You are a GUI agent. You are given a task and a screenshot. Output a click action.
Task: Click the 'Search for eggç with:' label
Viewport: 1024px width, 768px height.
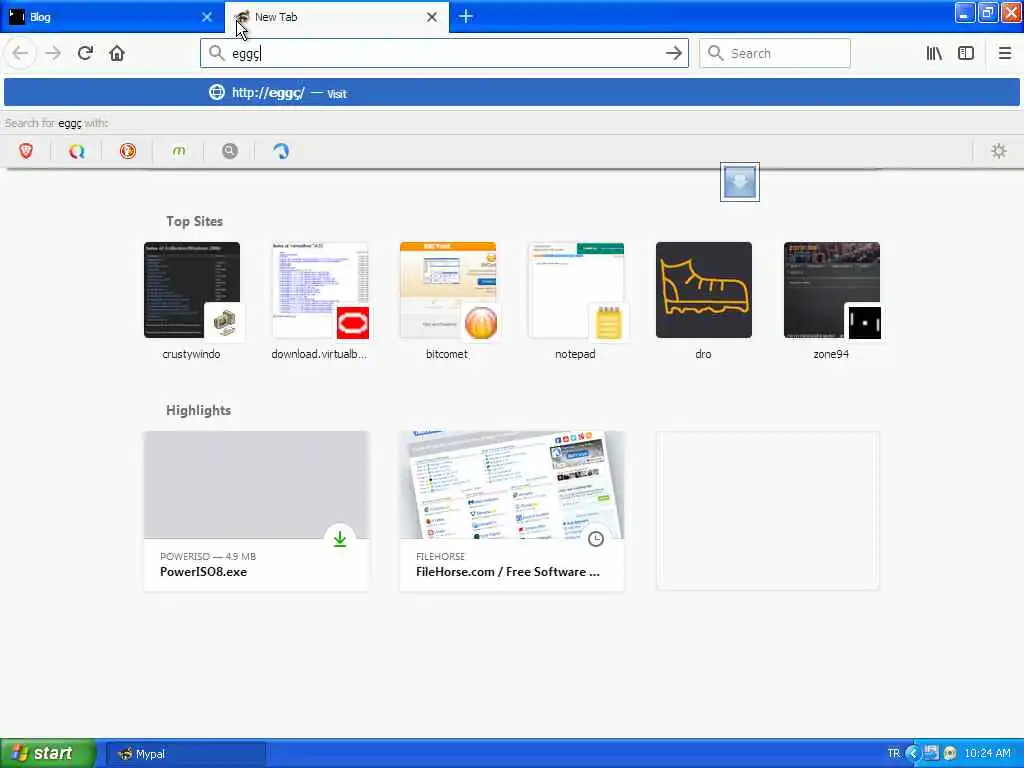[57, 123]
